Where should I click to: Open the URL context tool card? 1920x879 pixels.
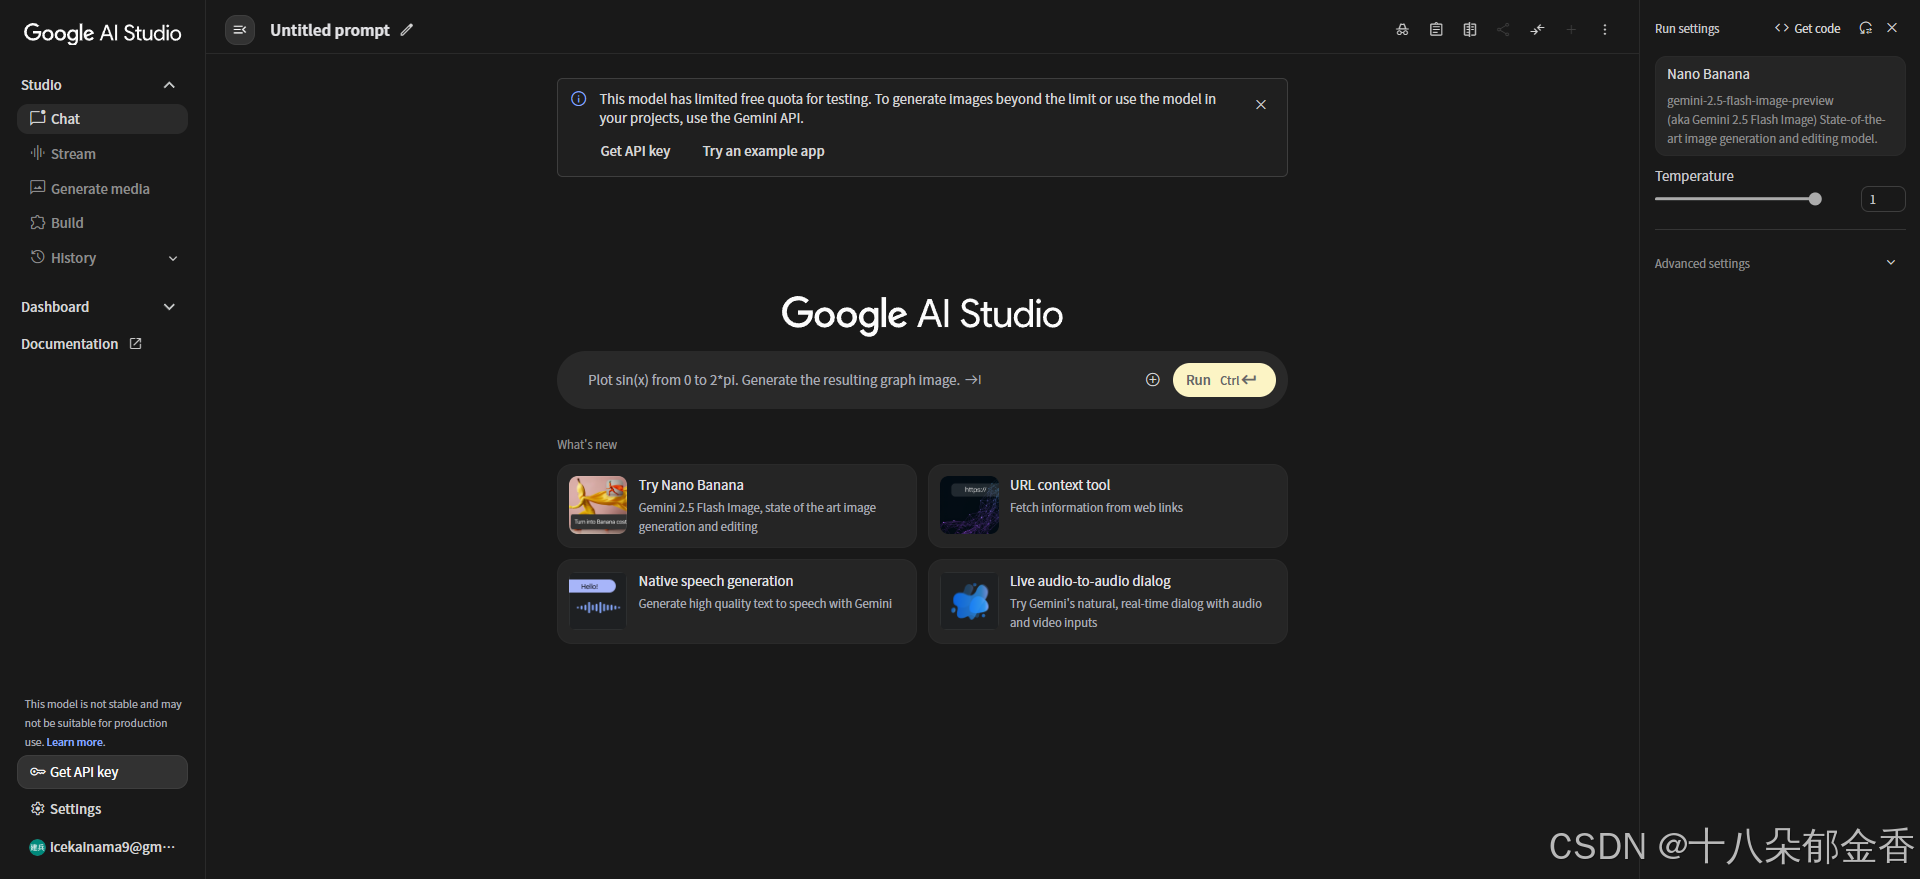pyautogui.click(x=1108, y=506)
